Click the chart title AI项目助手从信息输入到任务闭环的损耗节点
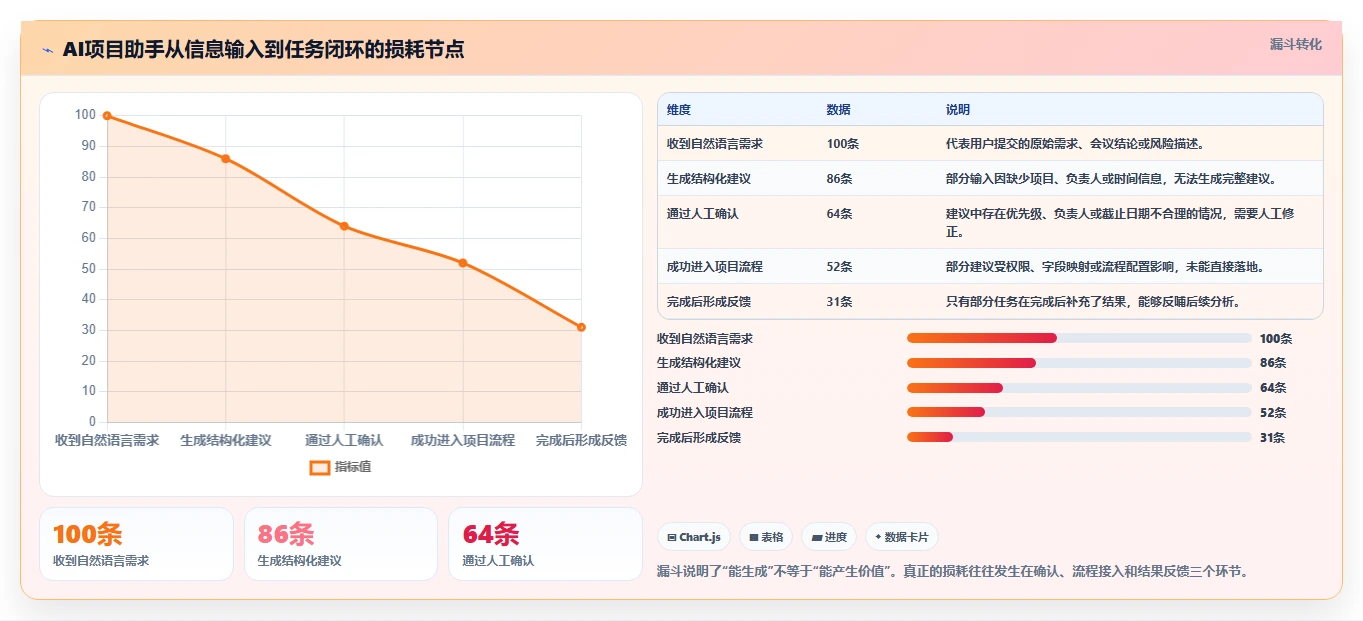Viewport: 1363px width, 621px height. click(x=263, y=50)
